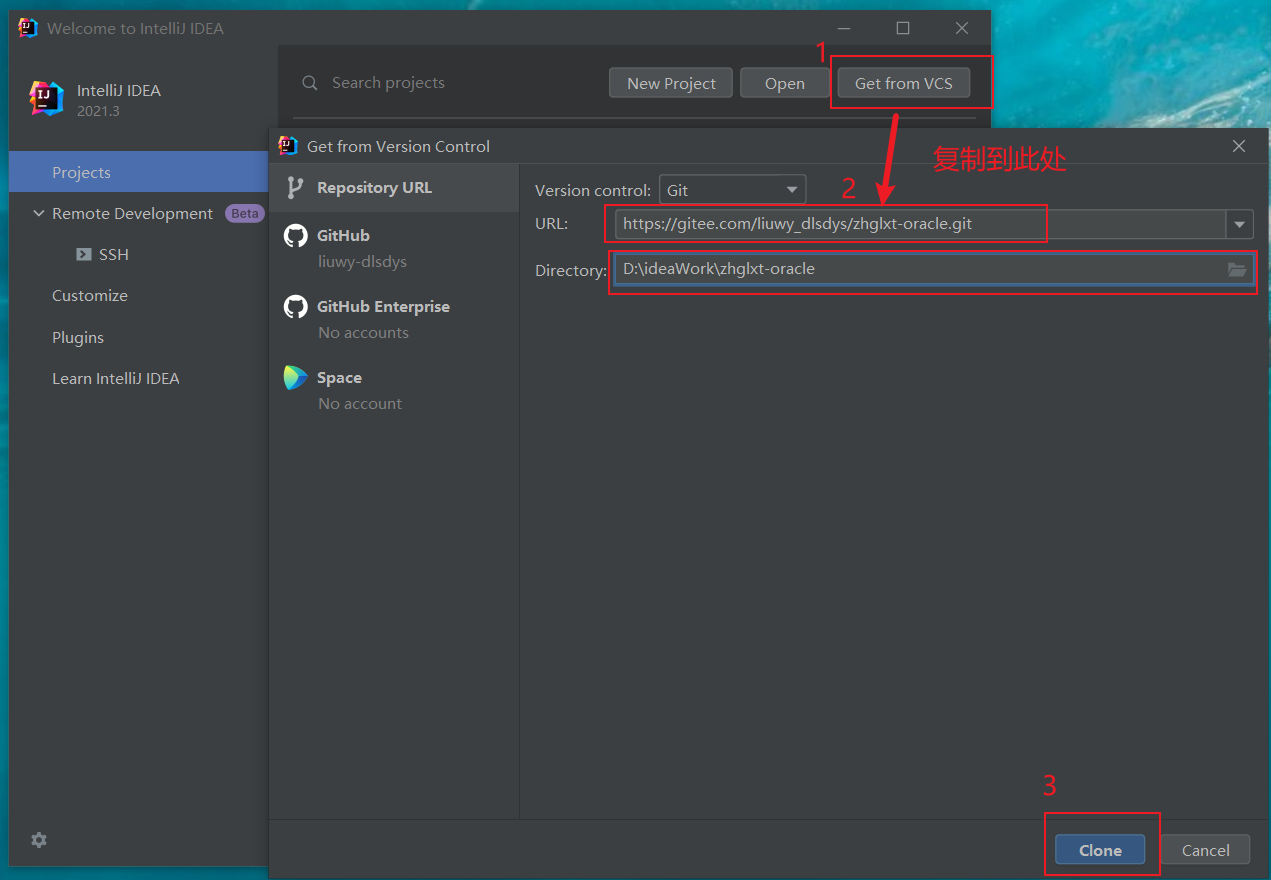Select Repository URL option
1271x880 pixels.
pos(394,188)
